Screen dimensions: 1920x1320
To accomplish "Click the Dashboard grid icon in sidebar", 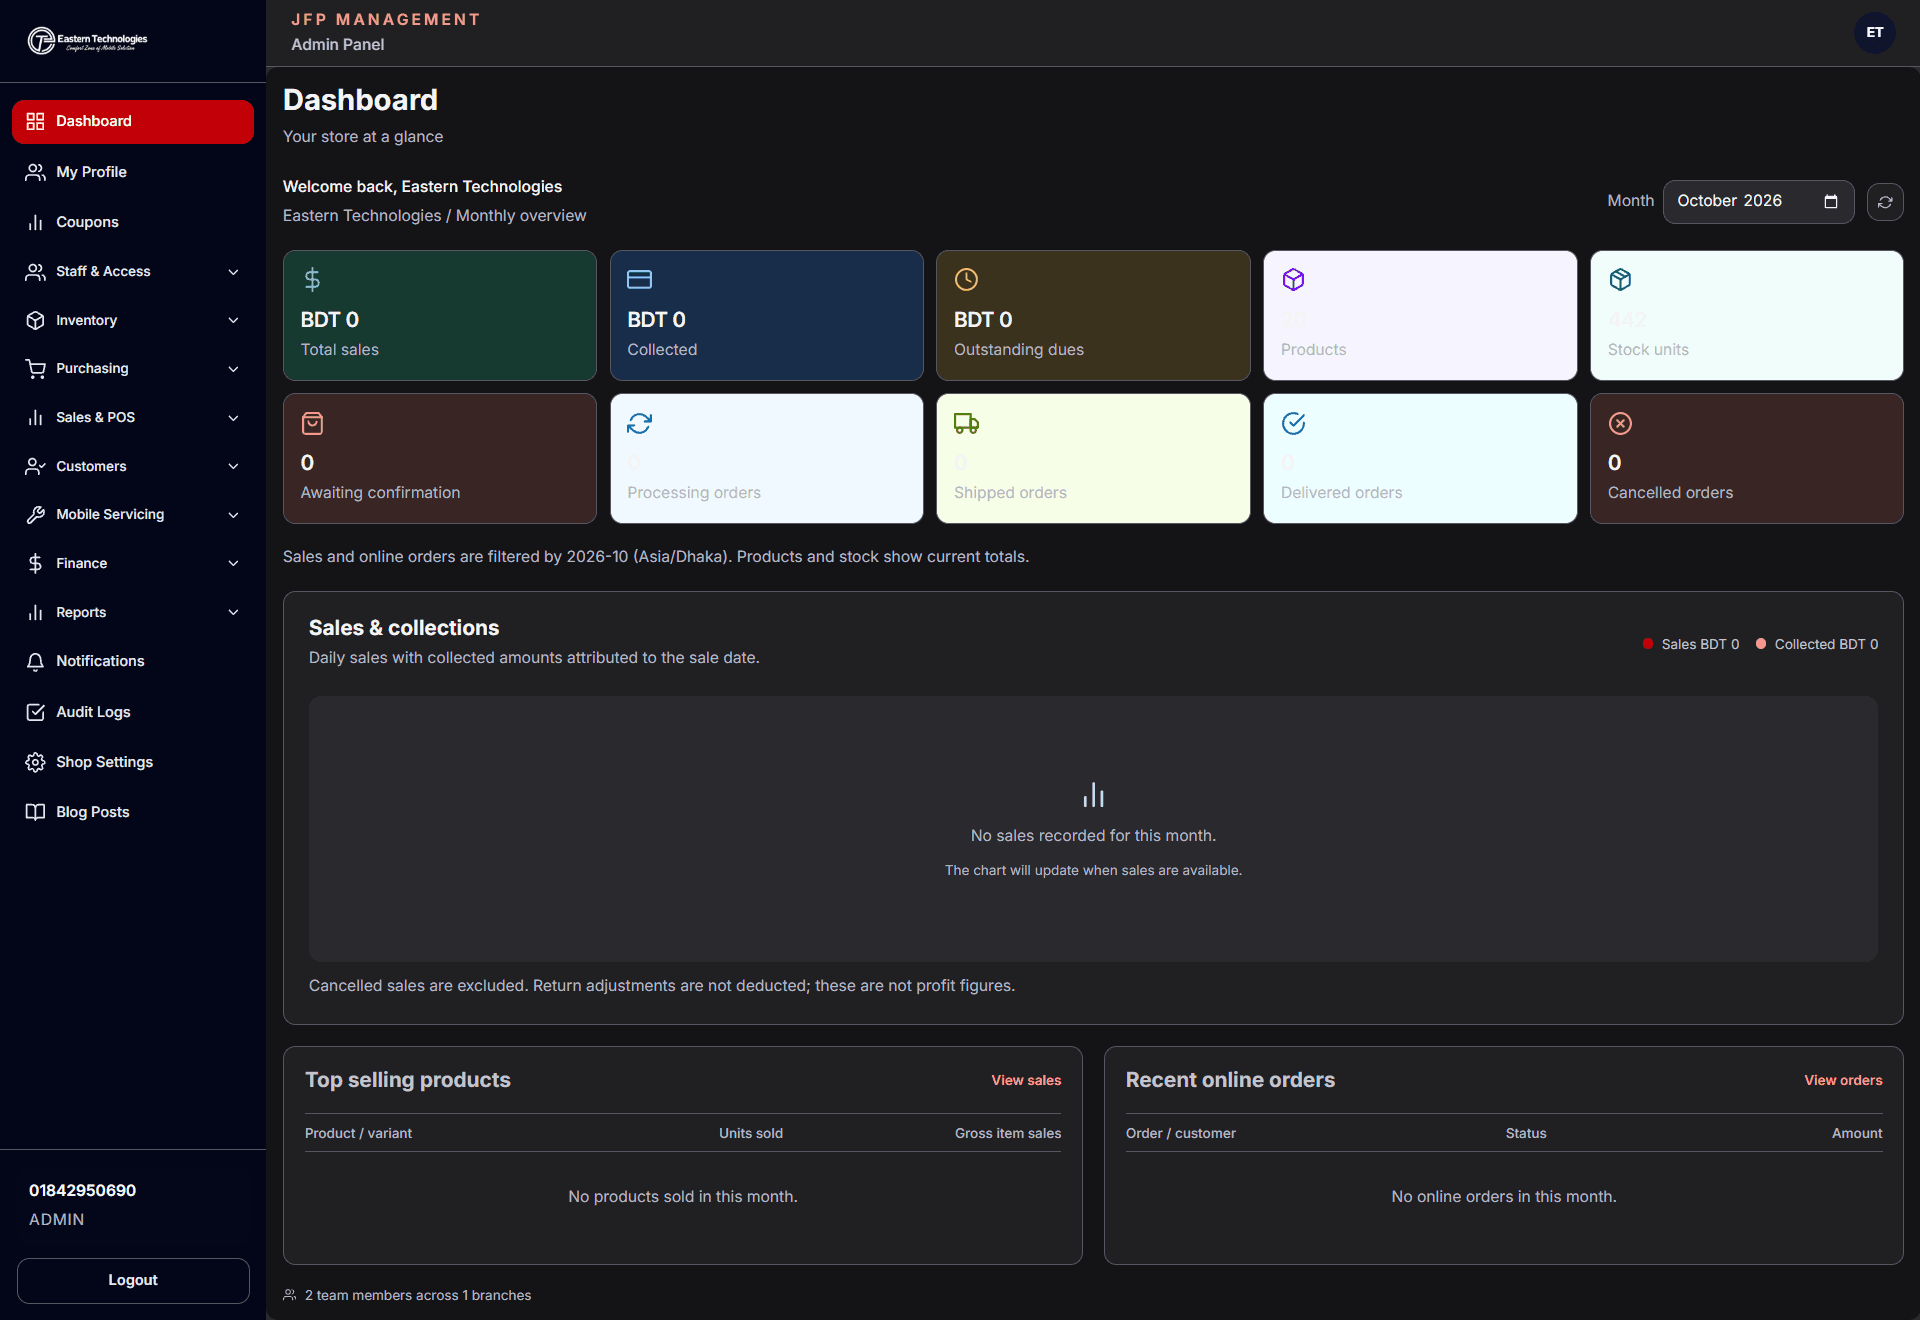I will pyautogui.click(x=35, y=121).
